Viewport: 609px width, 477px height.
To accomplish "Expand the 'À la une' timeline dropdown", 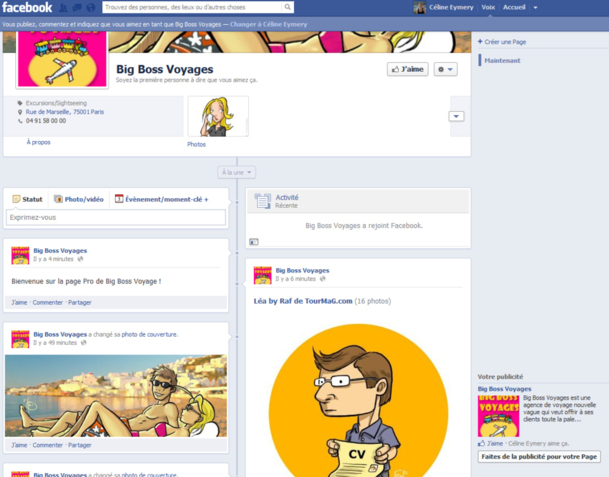I will (238, 173).
